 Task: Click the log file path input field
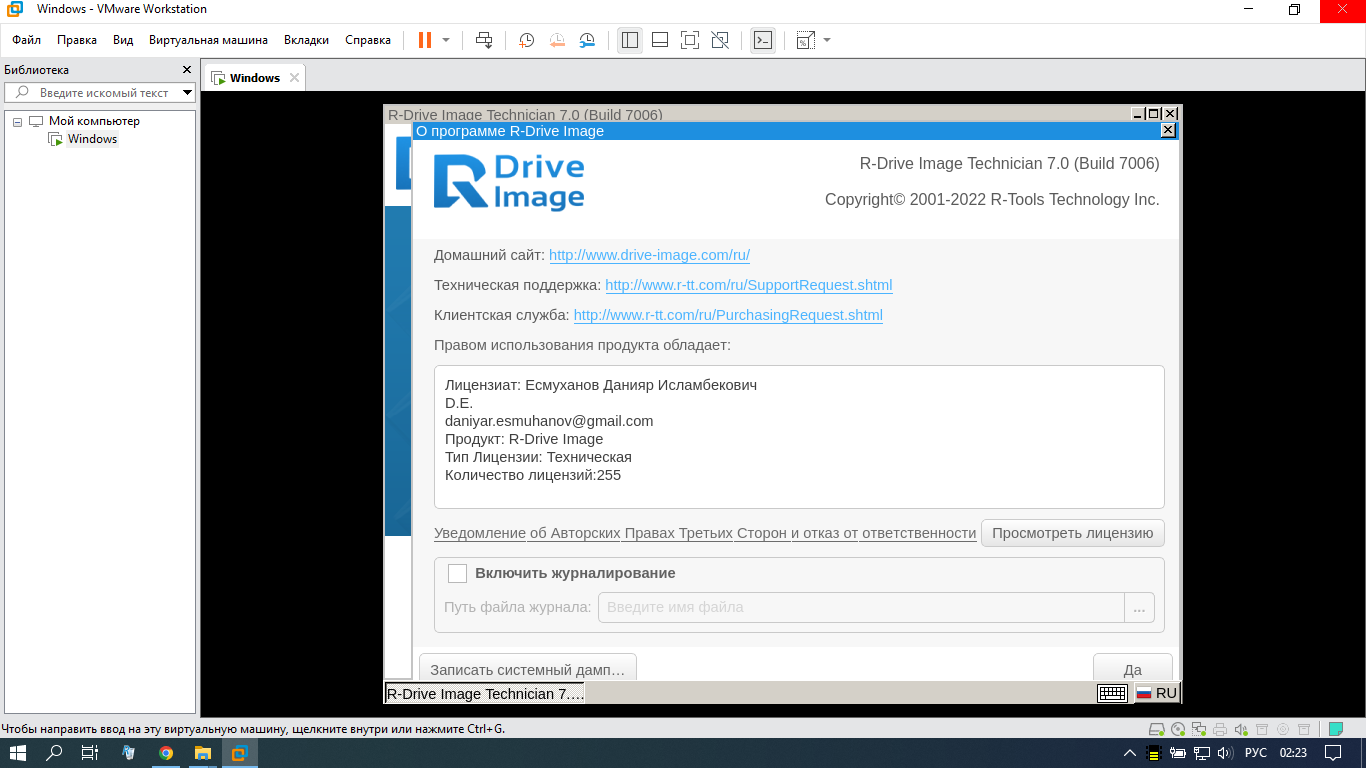pos(861,607)
